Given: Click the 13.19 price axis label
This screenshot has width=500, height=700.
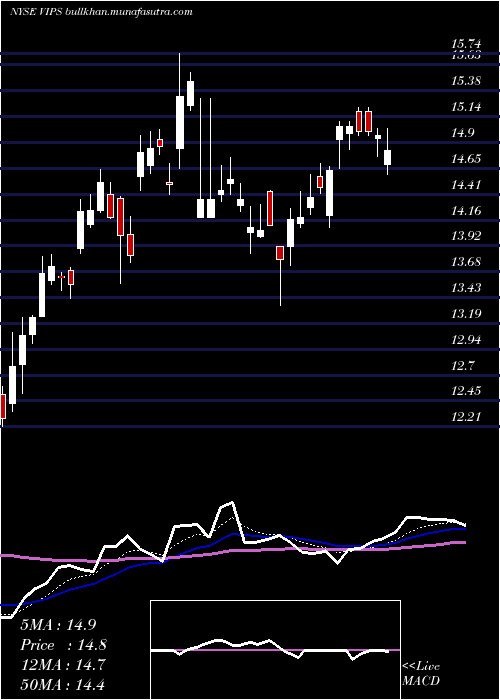Looking at the screenshot, I should pyautogui.click(x=466, y=313).
